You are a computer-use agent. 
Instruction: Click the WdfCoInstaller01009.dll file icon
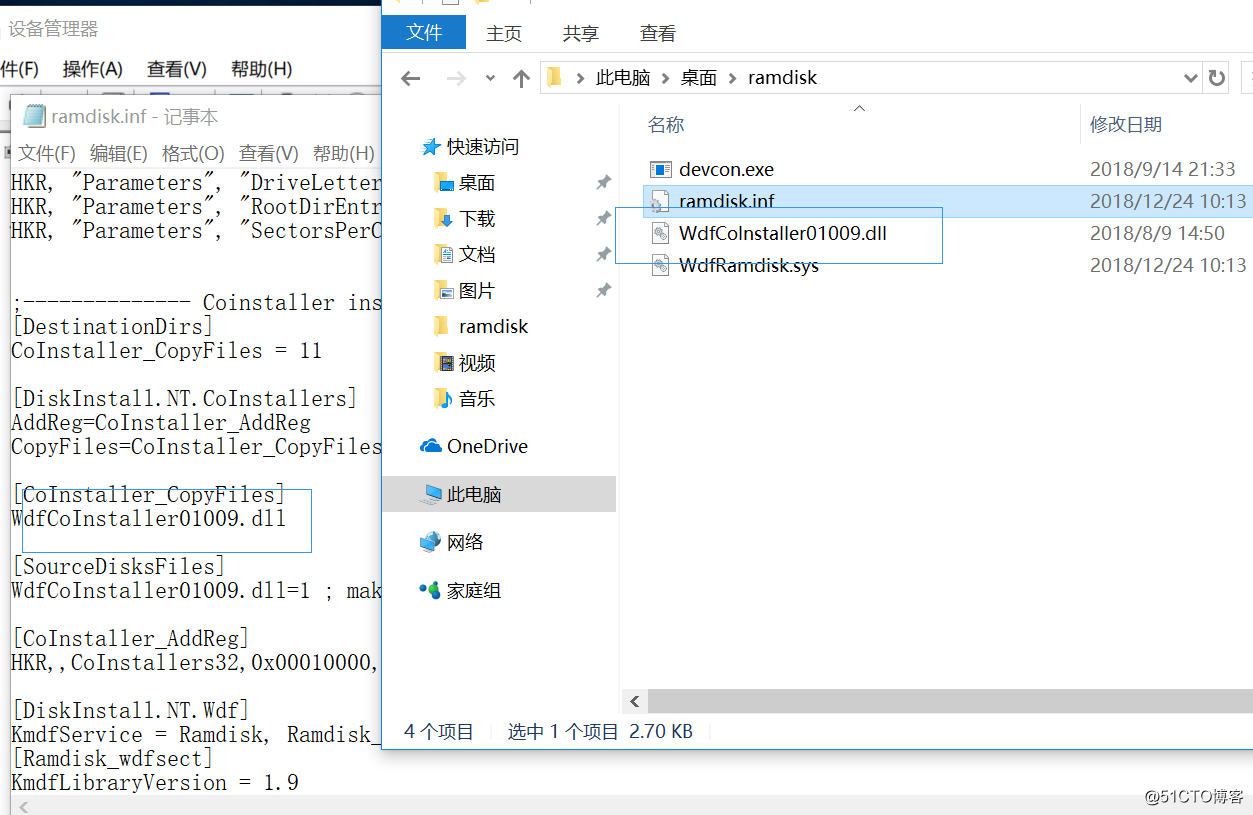coord(659,233)
